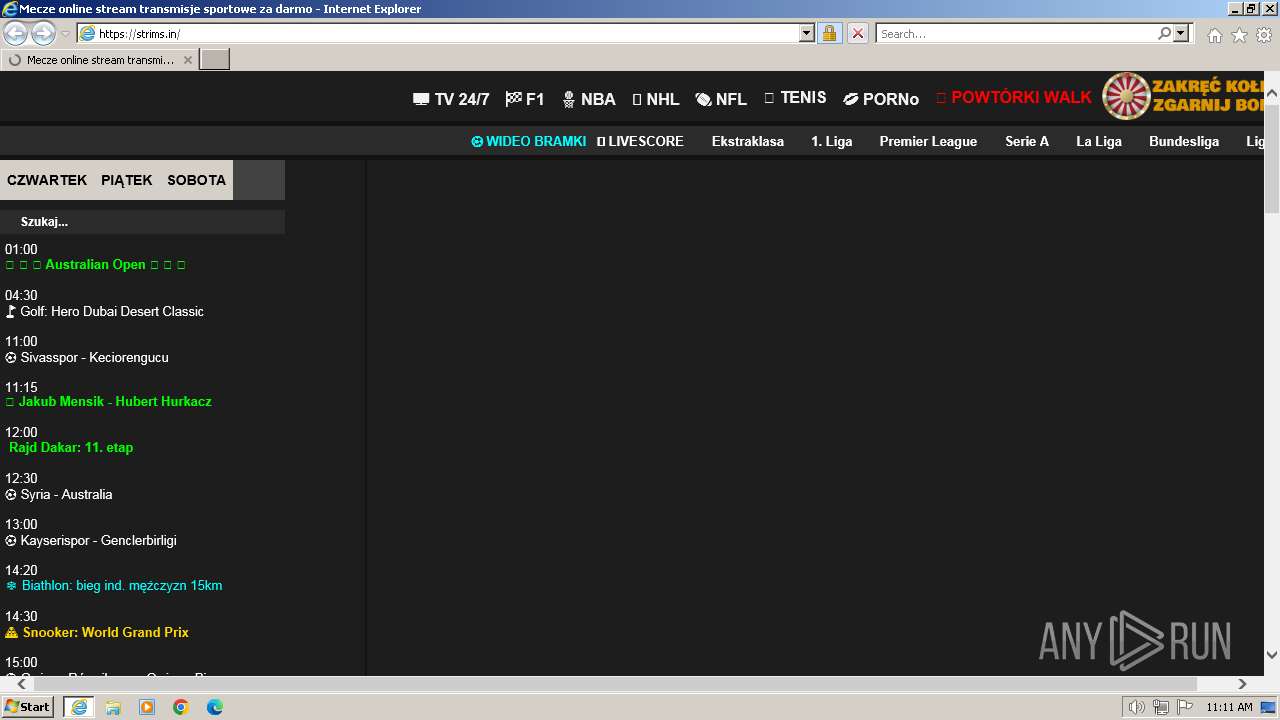1280x720 pixels.
Task: Launch Chrome from the taskbar
Action: click(x=181, y=707)
